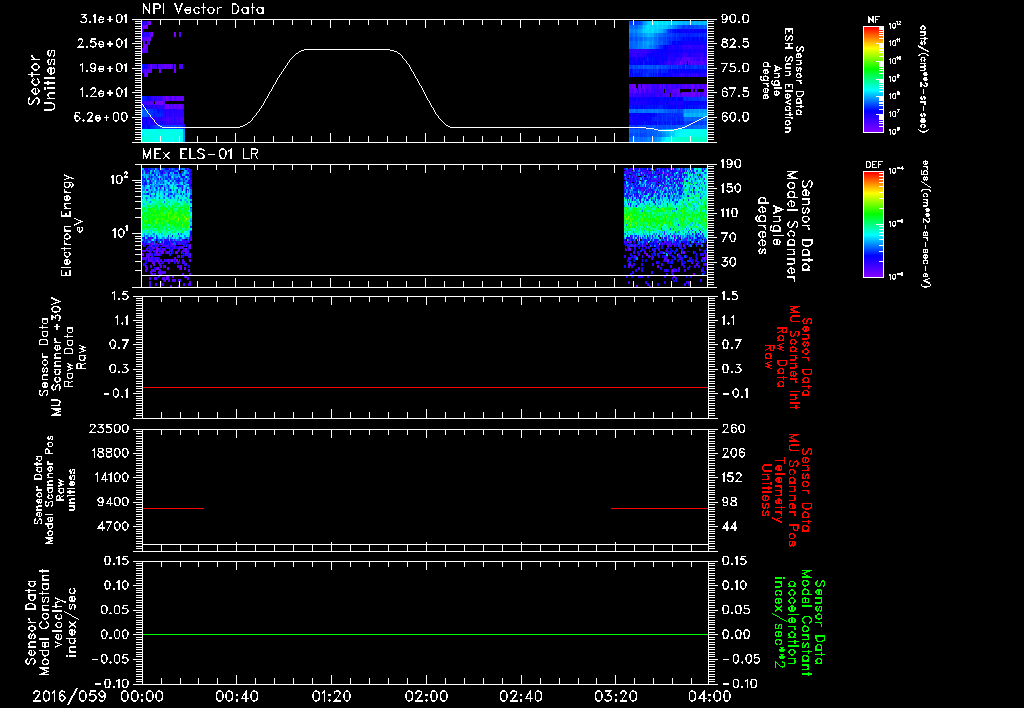Screen dimensions: 1024x708
Task: Click the '2016/059' date label
Action: (69, 696)
